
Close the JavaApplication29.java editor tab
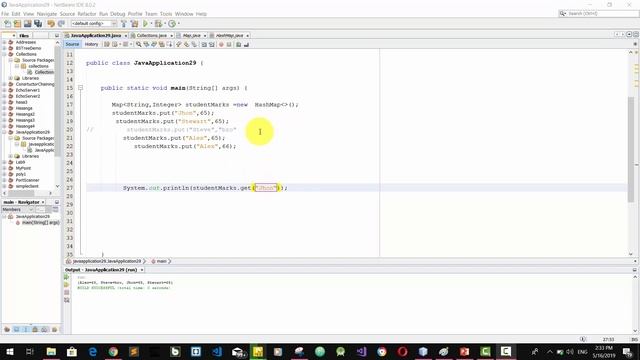(126, 36)
